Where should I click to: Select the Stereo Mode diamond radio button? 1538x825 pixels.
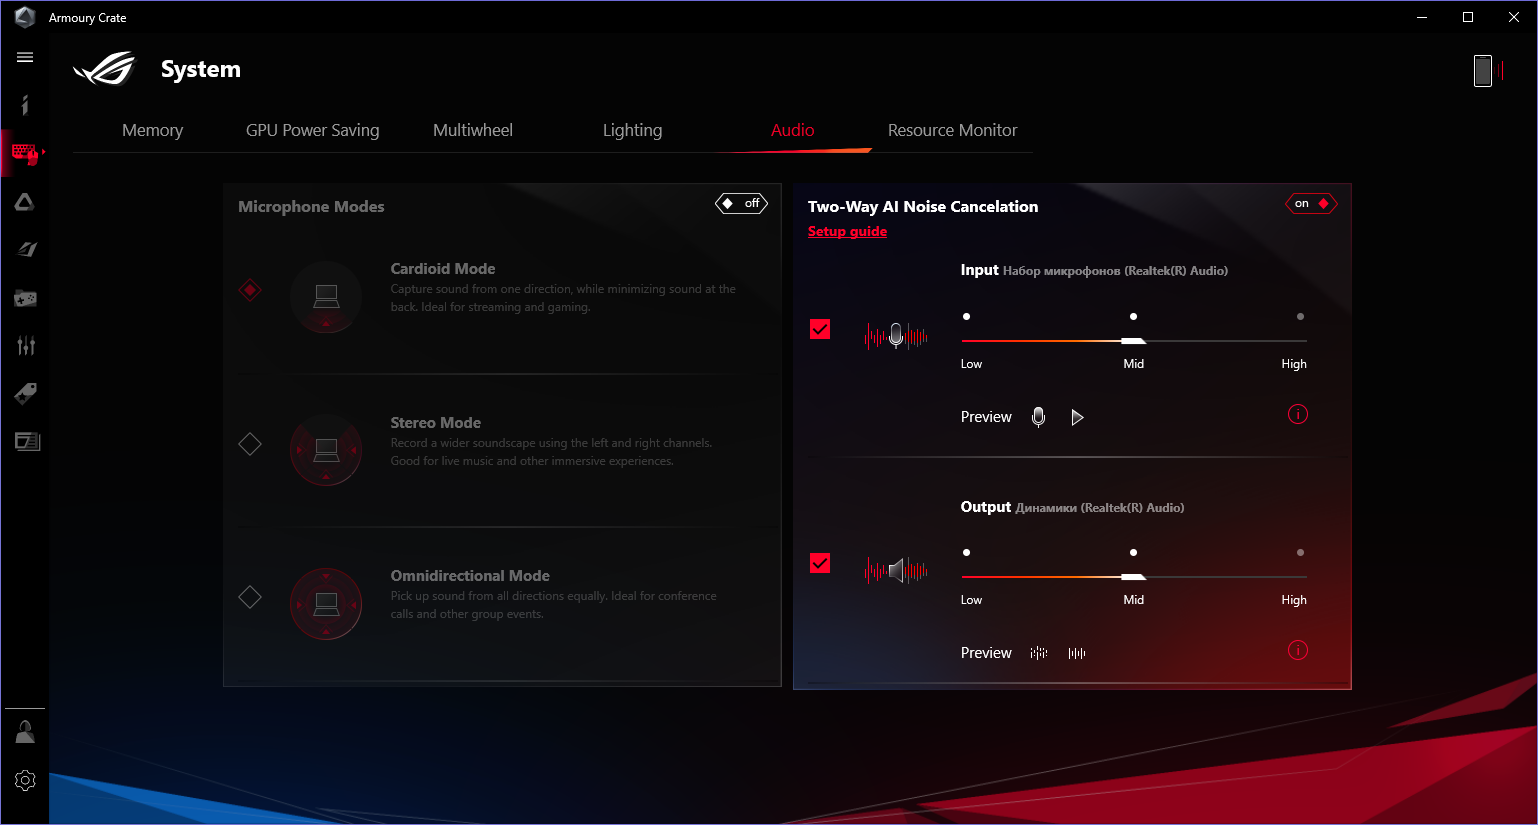pyautogui.click(x=250, y=444)
